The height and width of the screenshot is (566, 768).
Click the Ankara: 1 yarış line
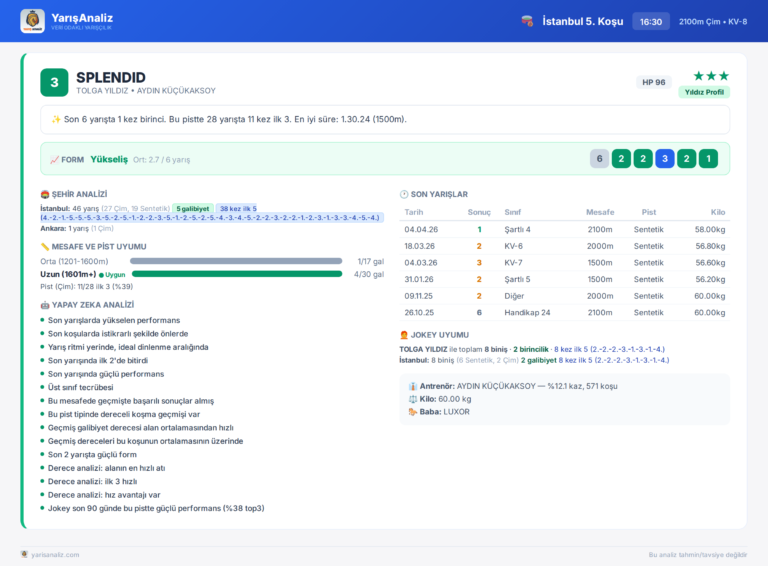[x=77, y=229]
